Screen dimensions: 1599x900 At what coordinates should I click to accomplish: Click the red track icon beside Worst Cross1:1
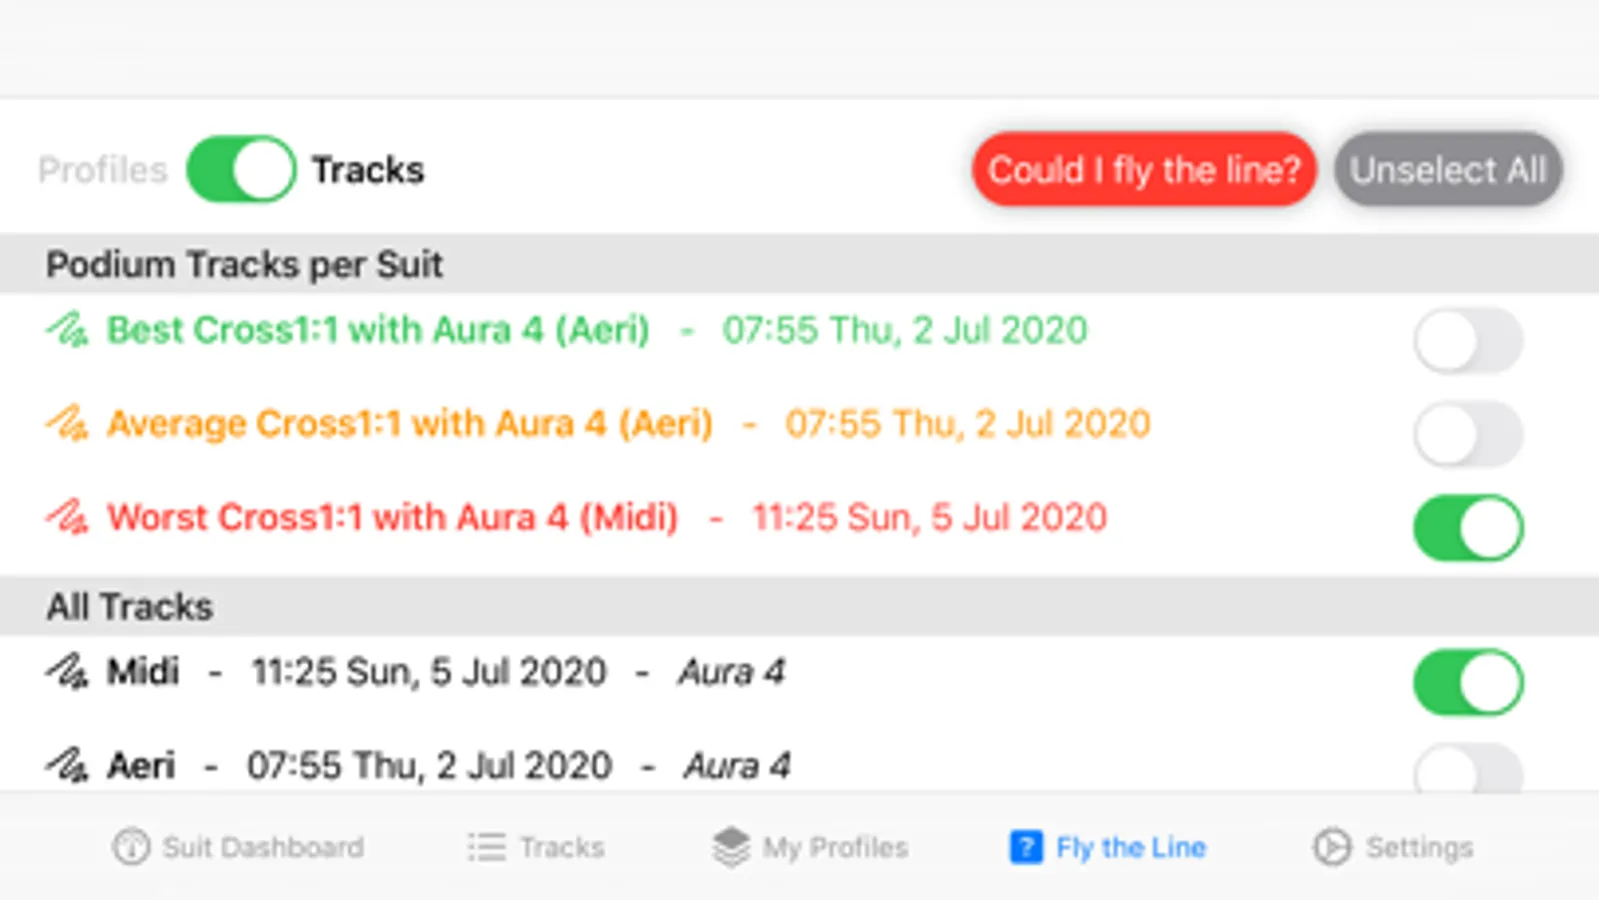click(x=67, y=517)
